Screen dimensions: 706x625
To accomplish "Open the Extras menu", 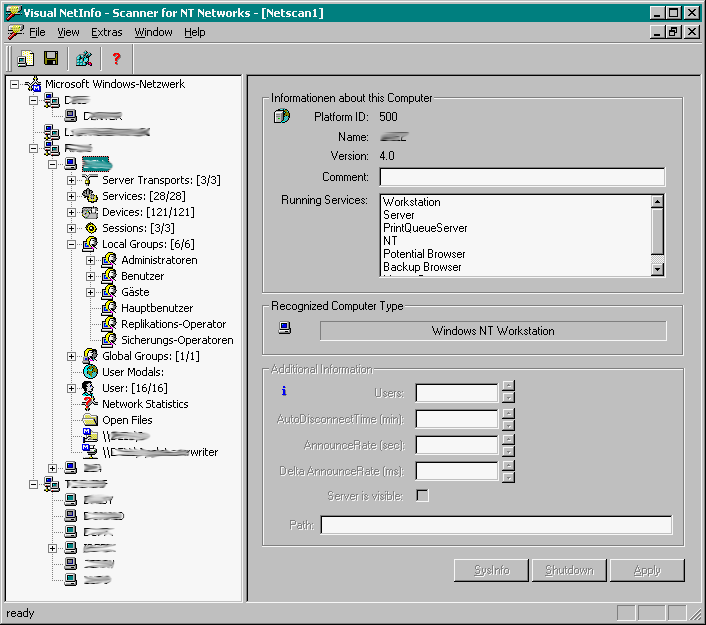I will (106, 32).
